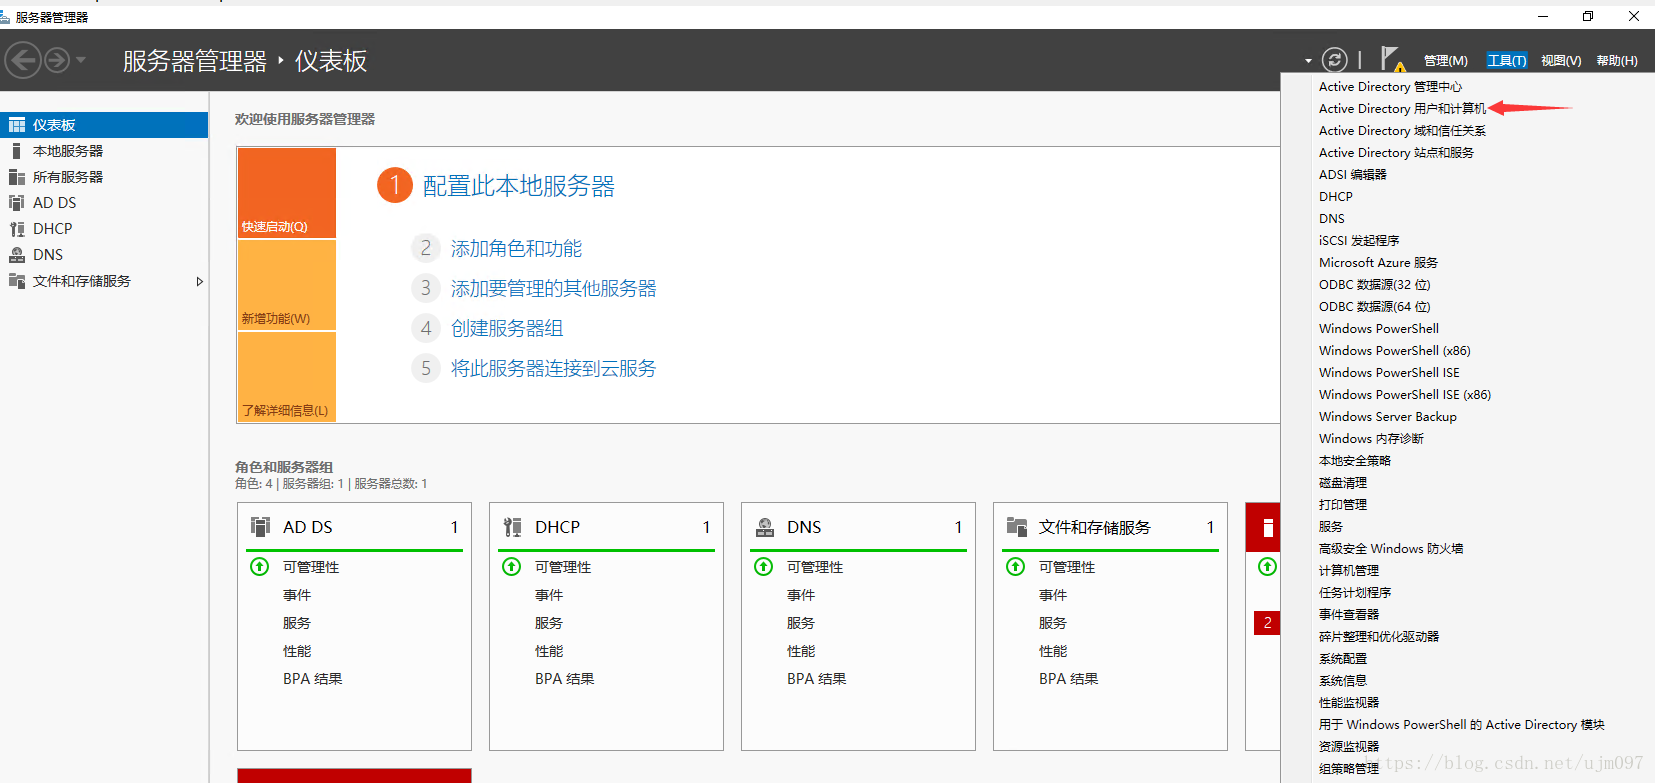Viewport: 1655px width, 783px height.
Task: Click the 文件和存储服务 tile header icon
Action: point(1017,527)
